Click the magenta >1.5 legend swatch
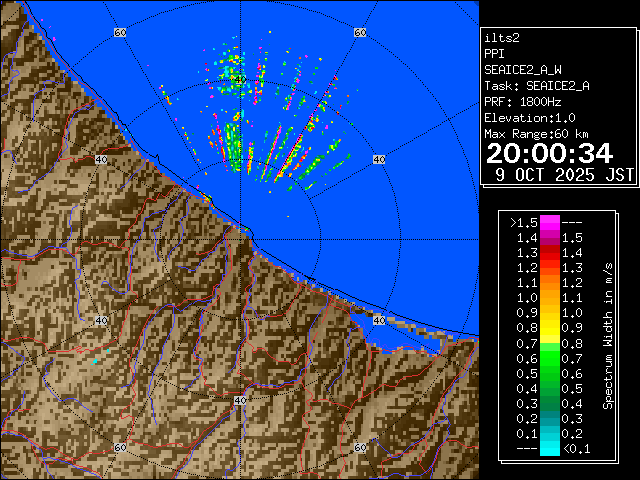The image size is (640, 480). [549, 222]
